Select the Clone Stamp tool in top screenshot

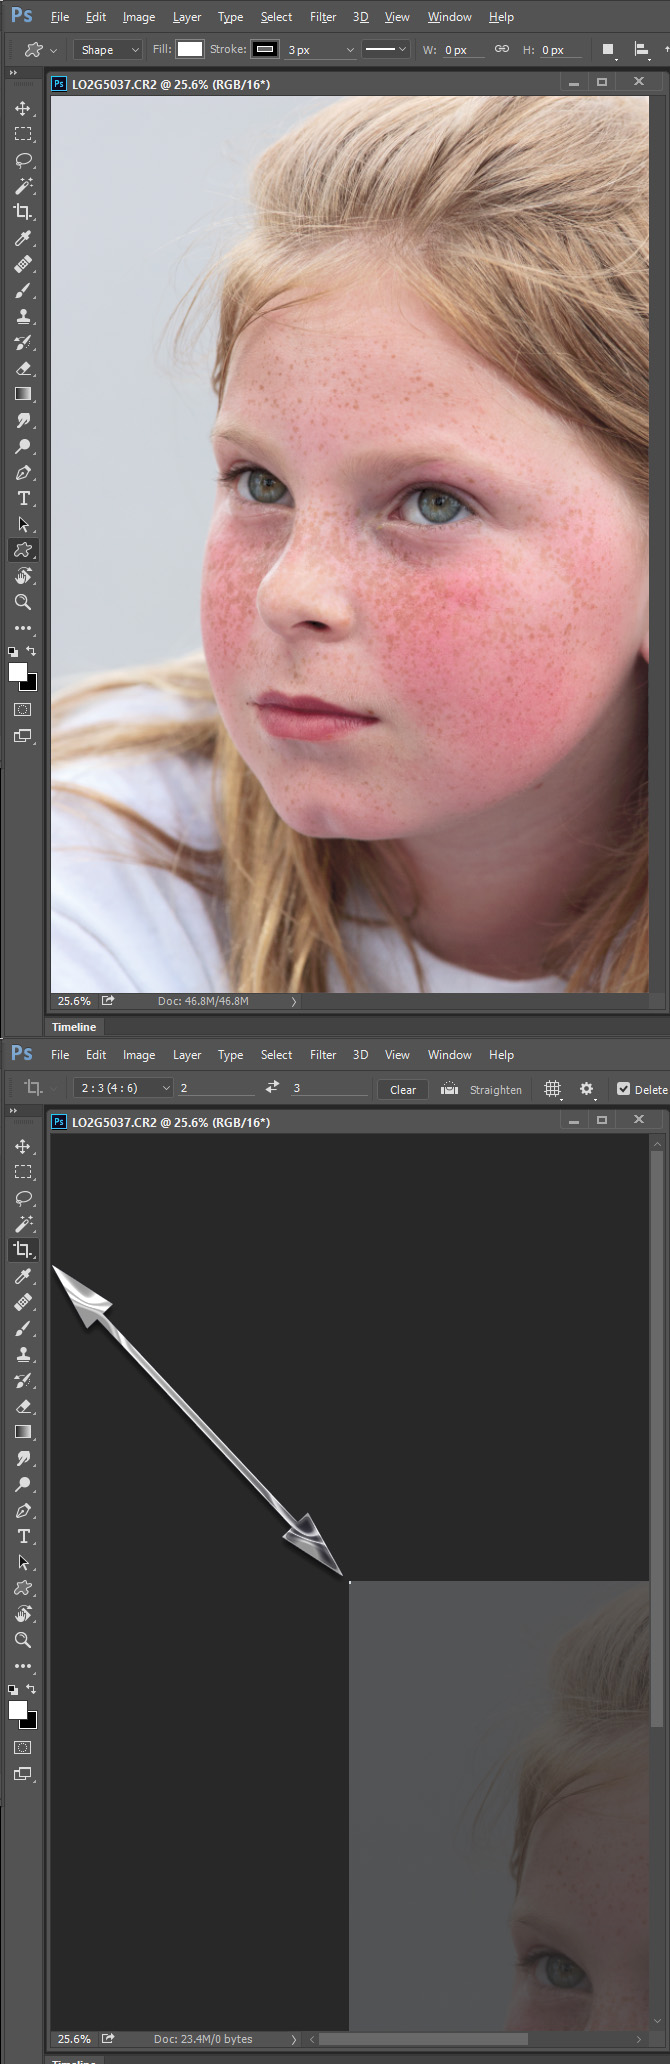(x=23, y=316)
